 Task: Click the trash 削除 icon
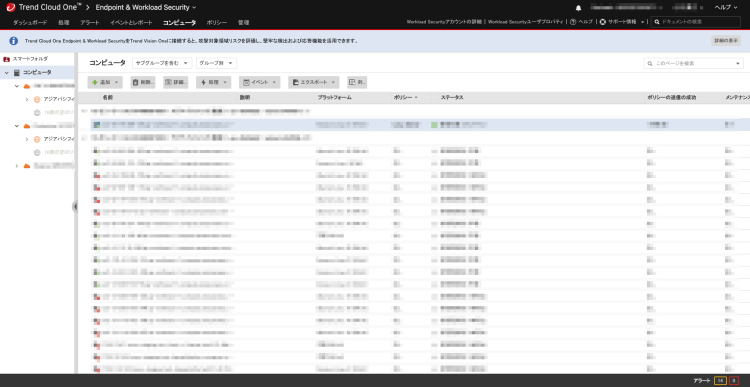pos(135,82)
